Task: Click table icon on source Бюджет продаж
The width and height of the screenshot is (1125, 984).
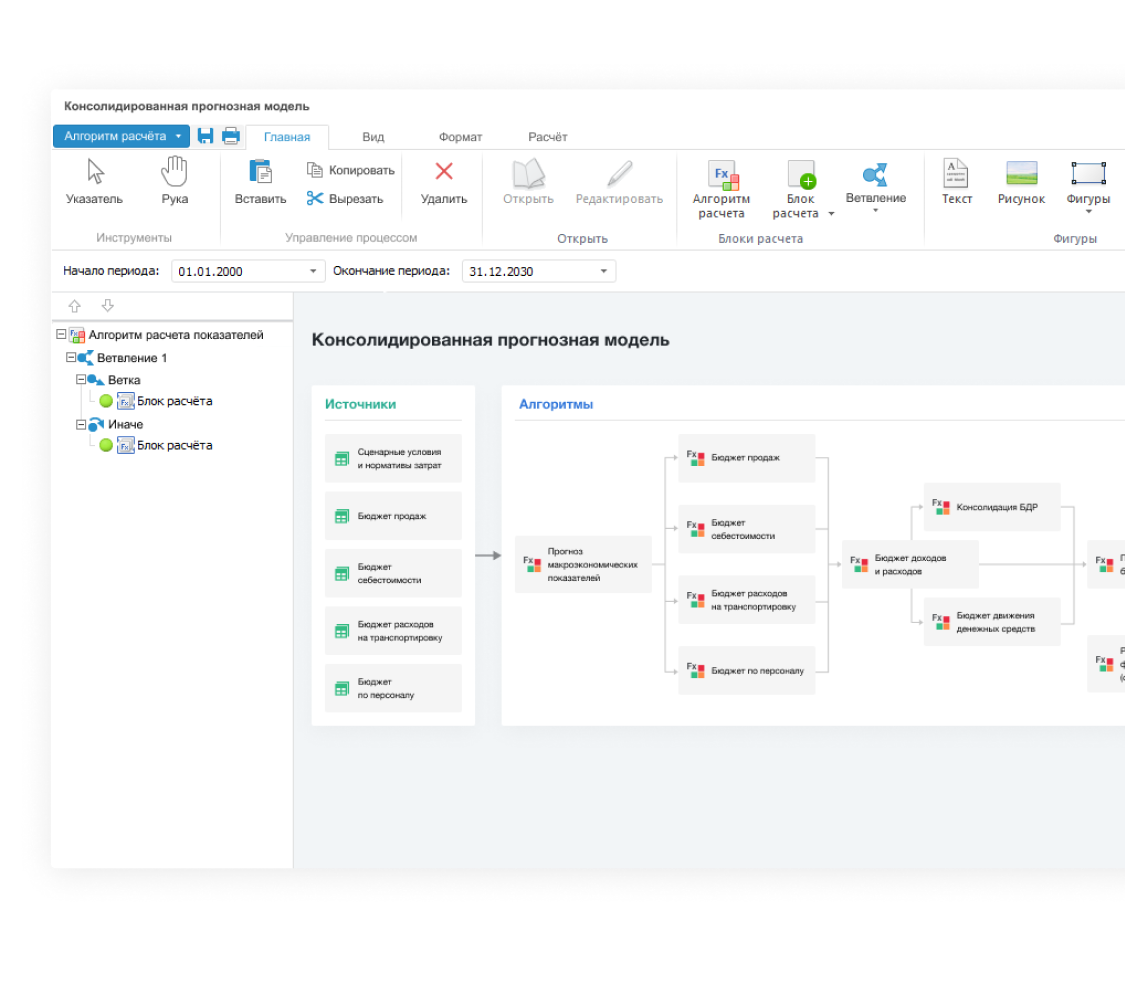Action: [x=342, y=516]
